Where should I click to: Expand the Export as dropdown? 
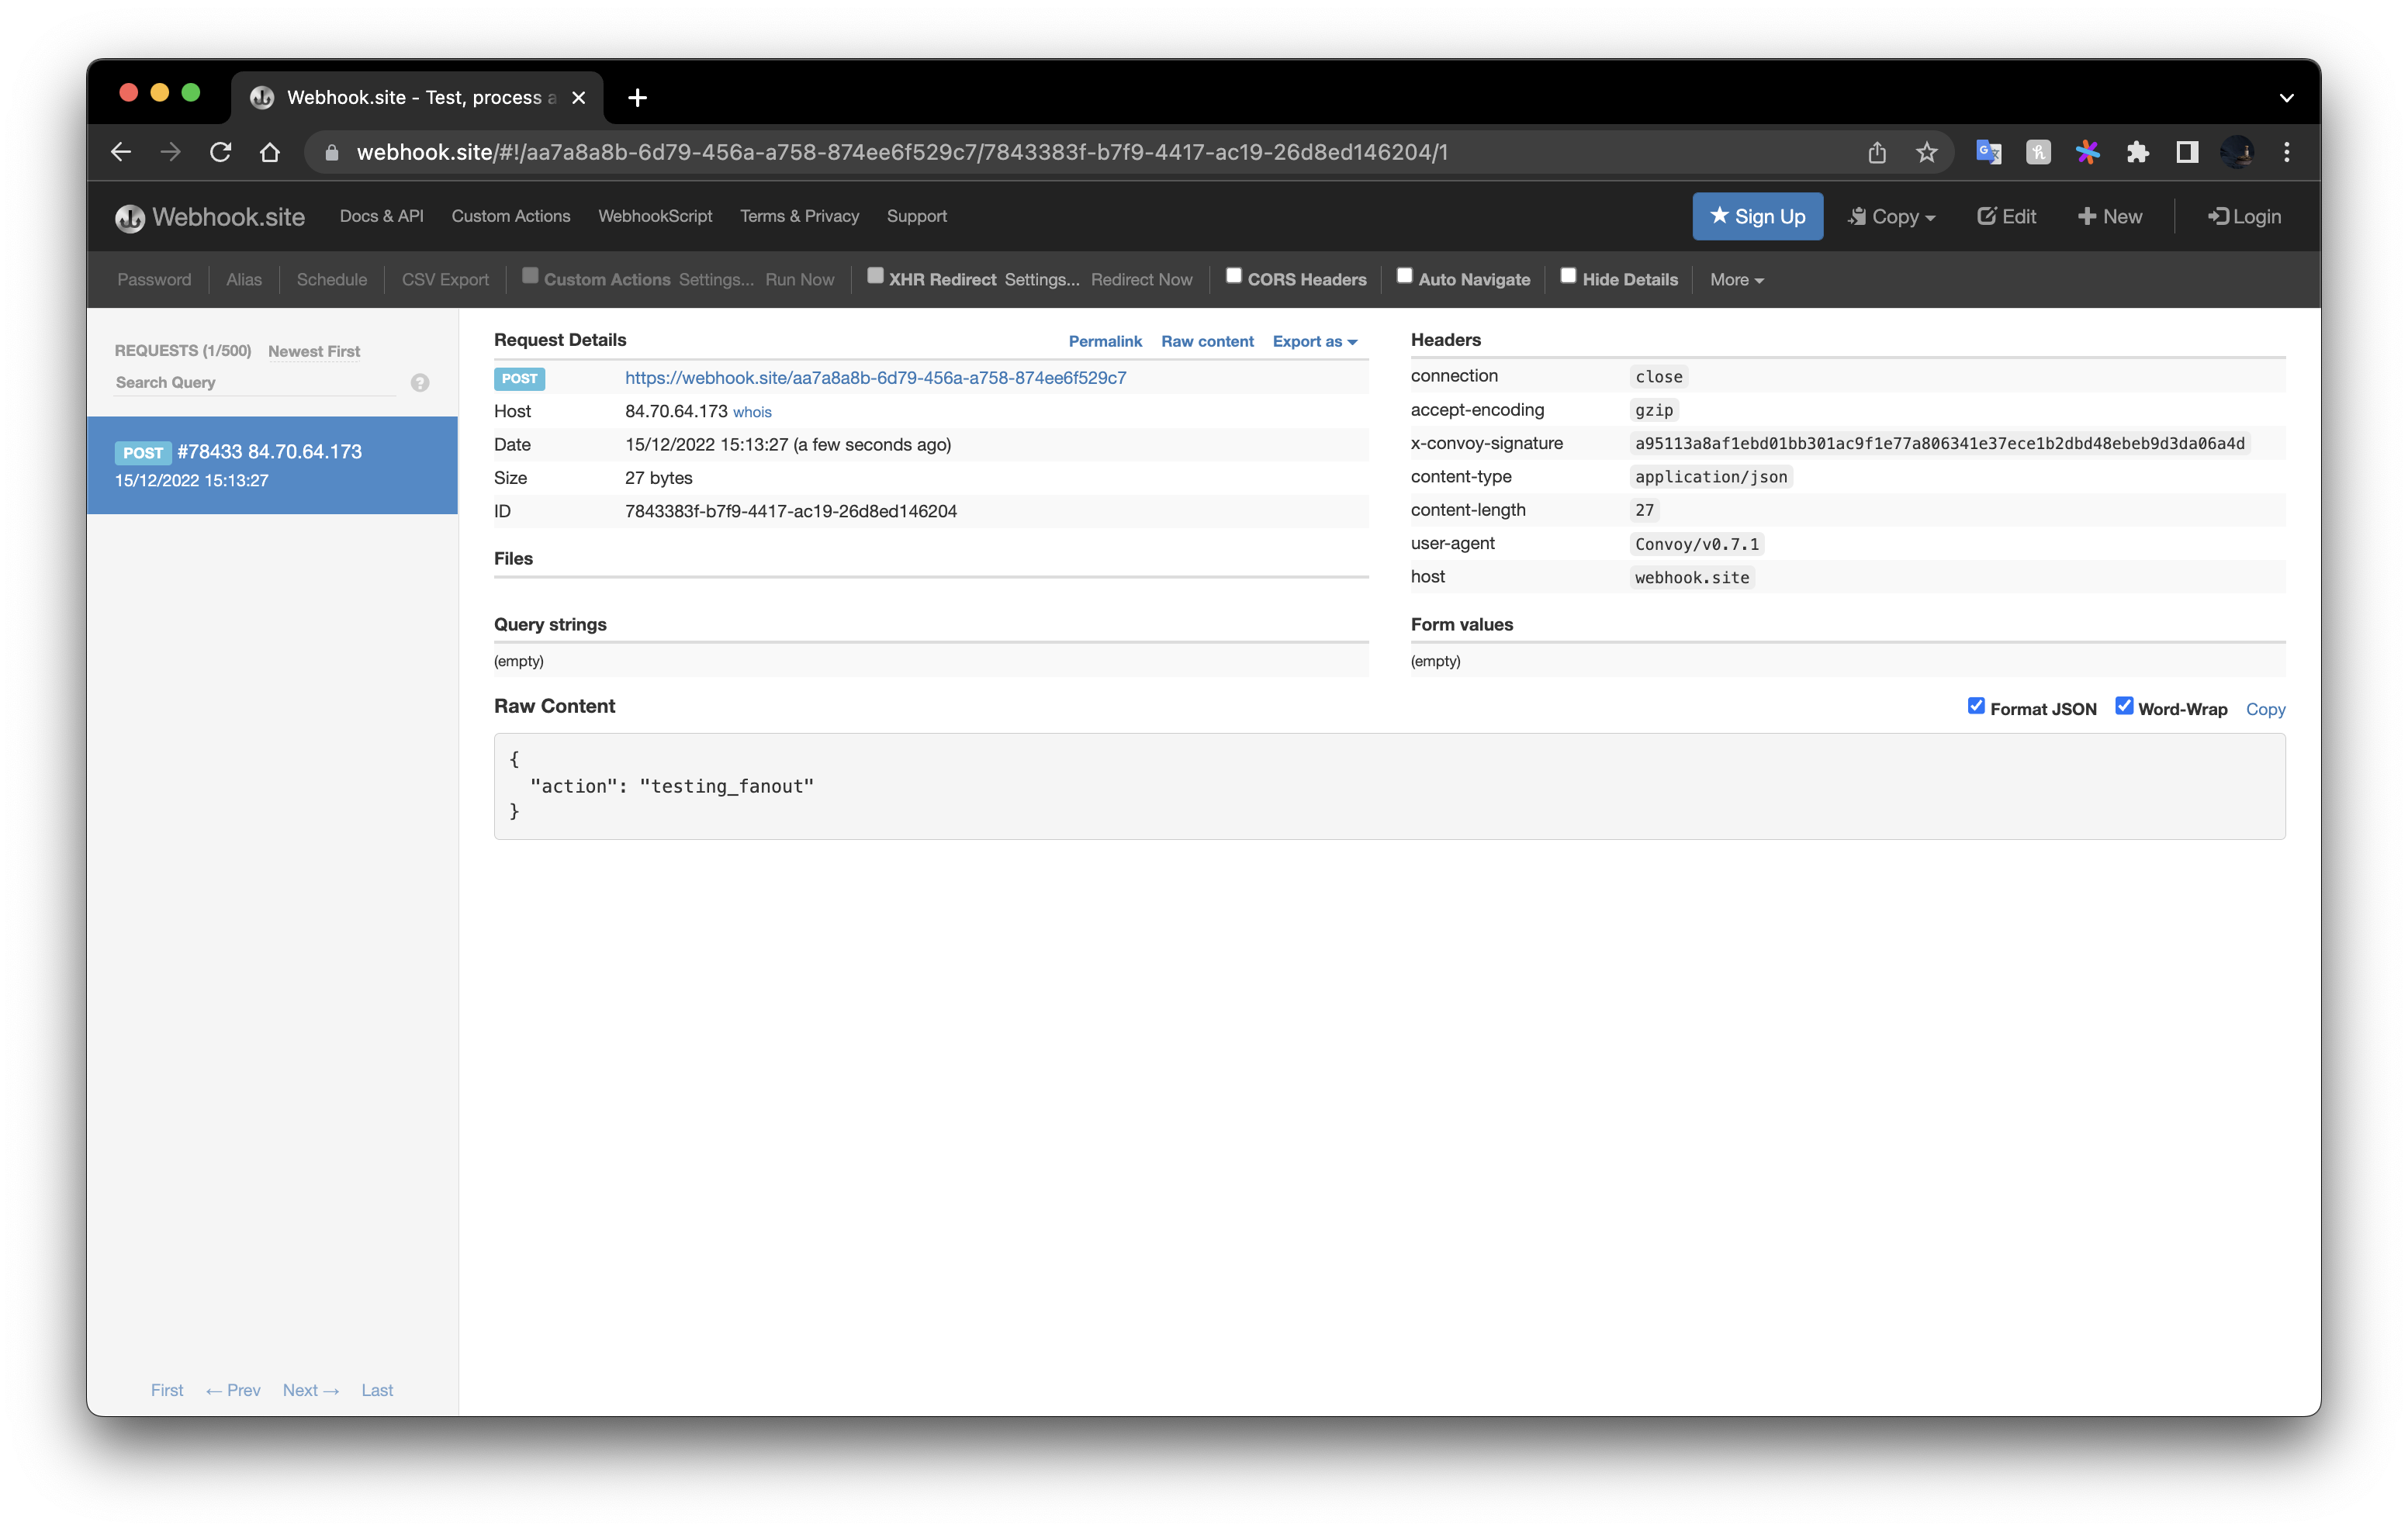(x=1315, y=340)
